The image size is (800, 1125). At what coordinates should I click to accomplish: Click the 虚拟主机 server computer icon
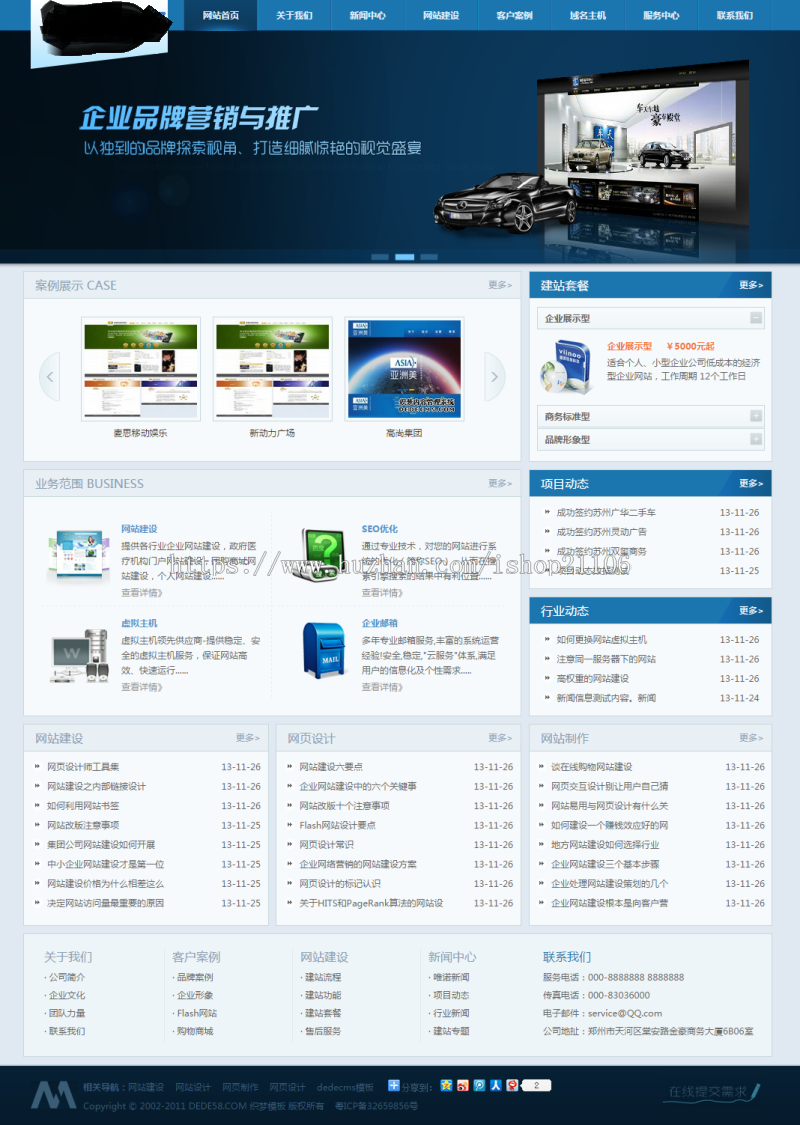click(80, 655)
